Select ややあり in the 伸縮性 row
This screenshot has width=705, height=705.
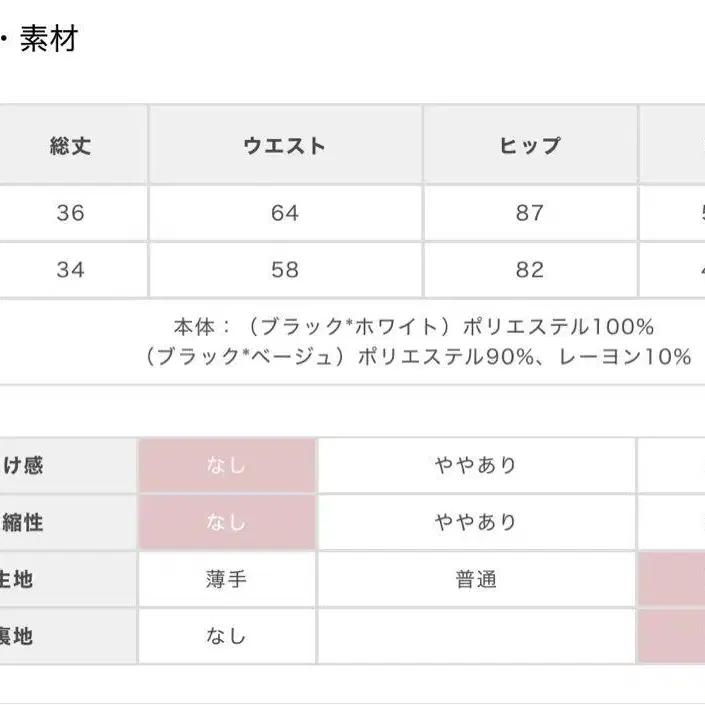(x=475, y=522)
